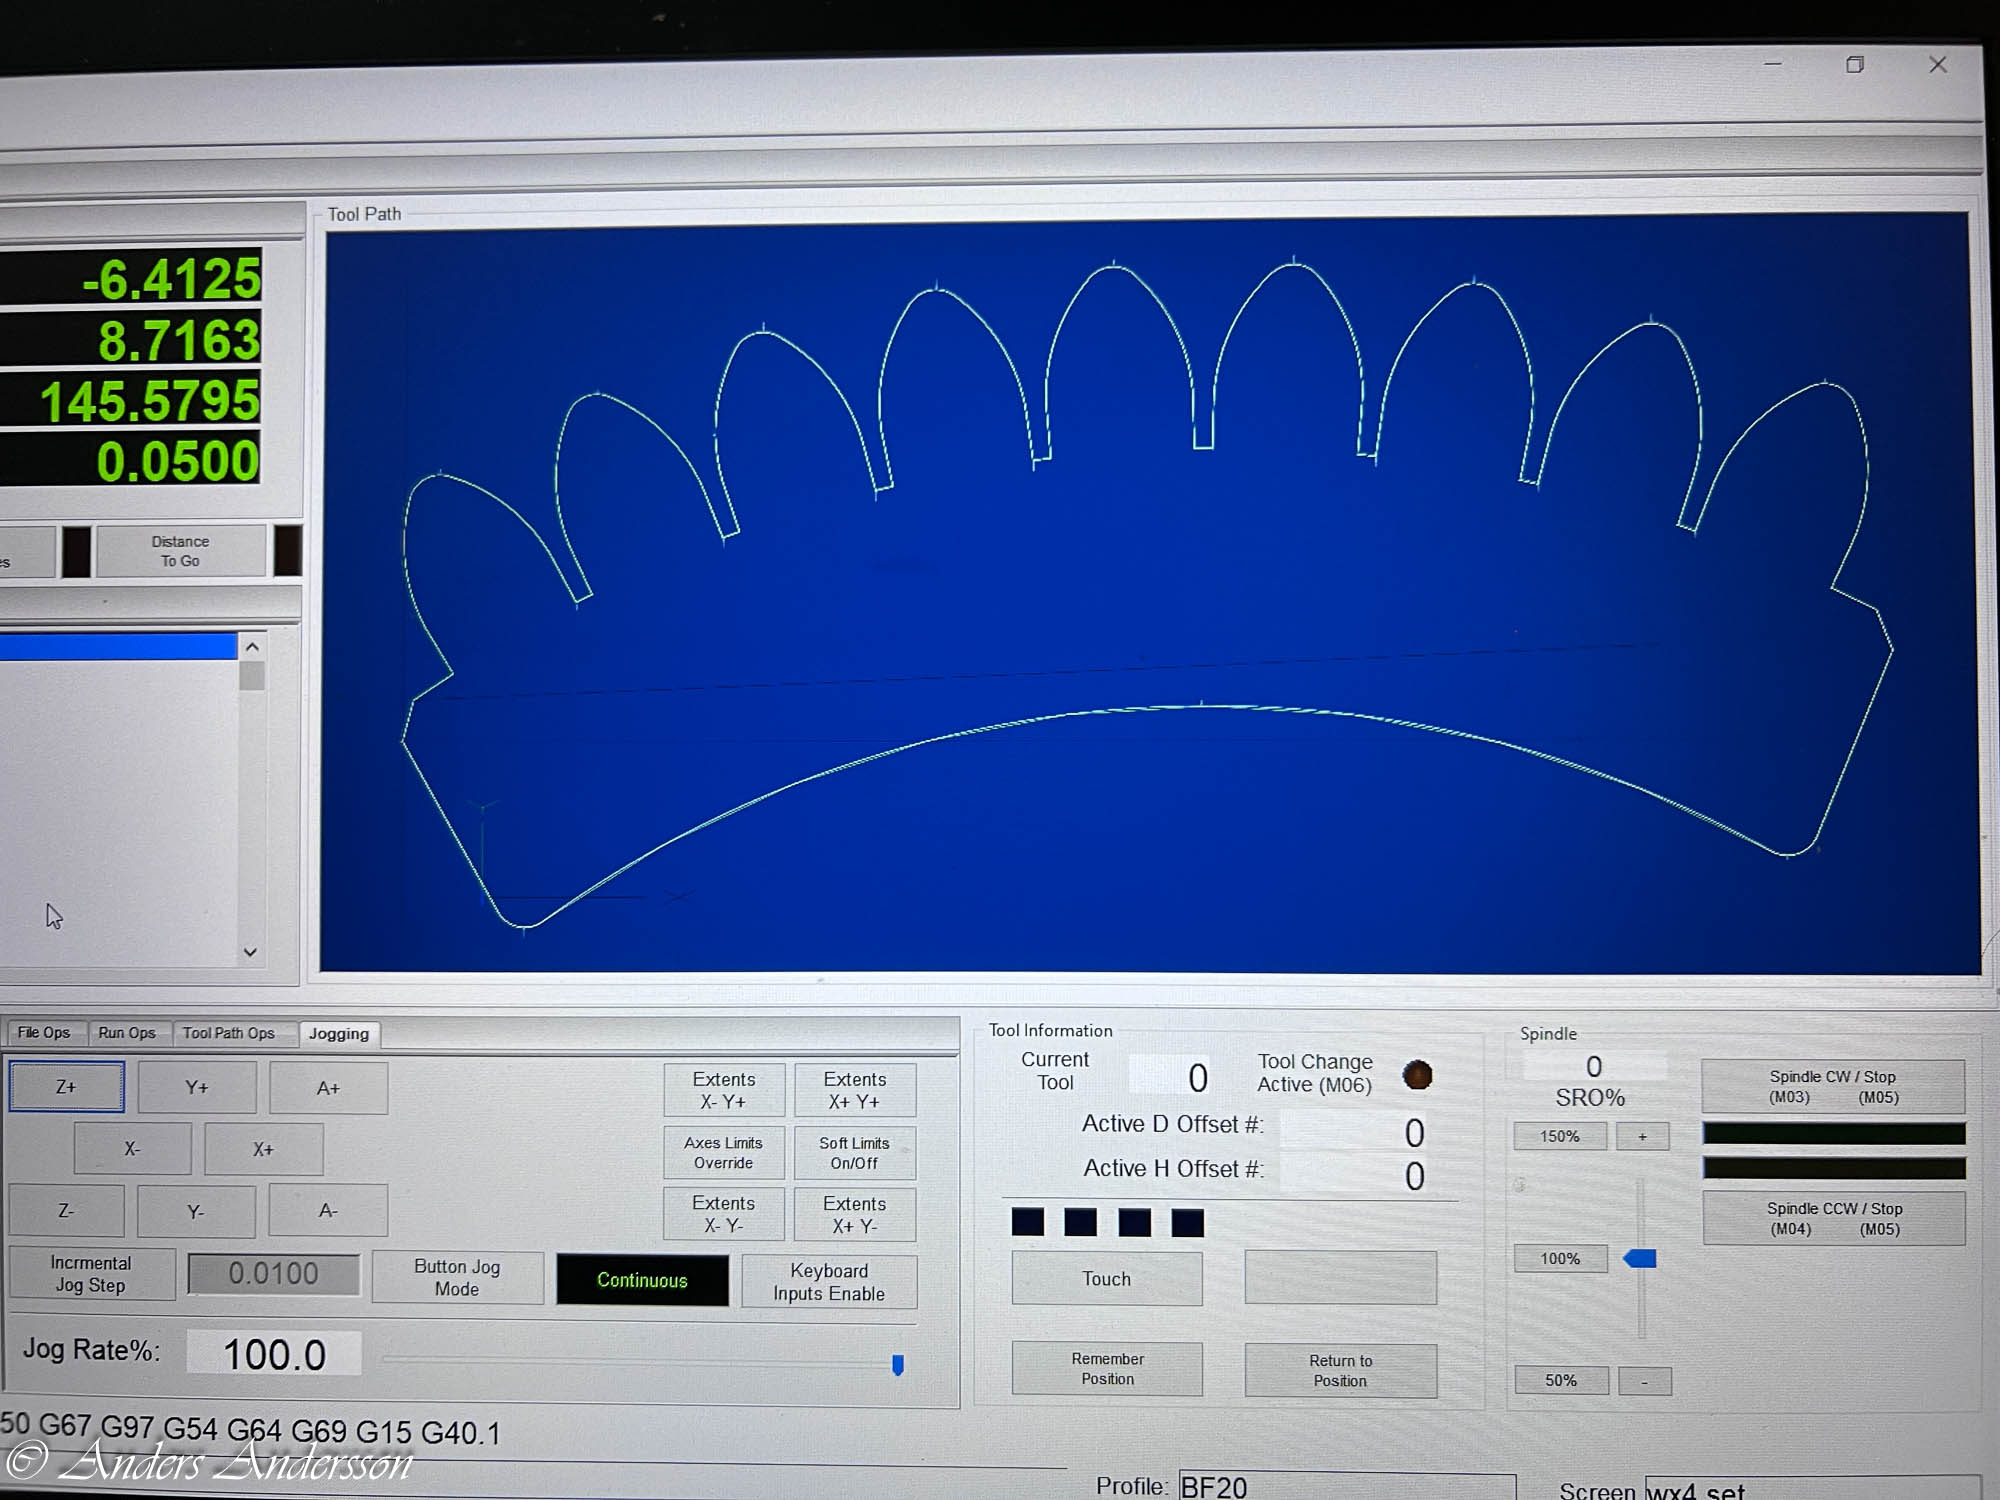Switch to File Ops tab
This screenshot has width=2000, height=1500.
[x=44, y=1033]
